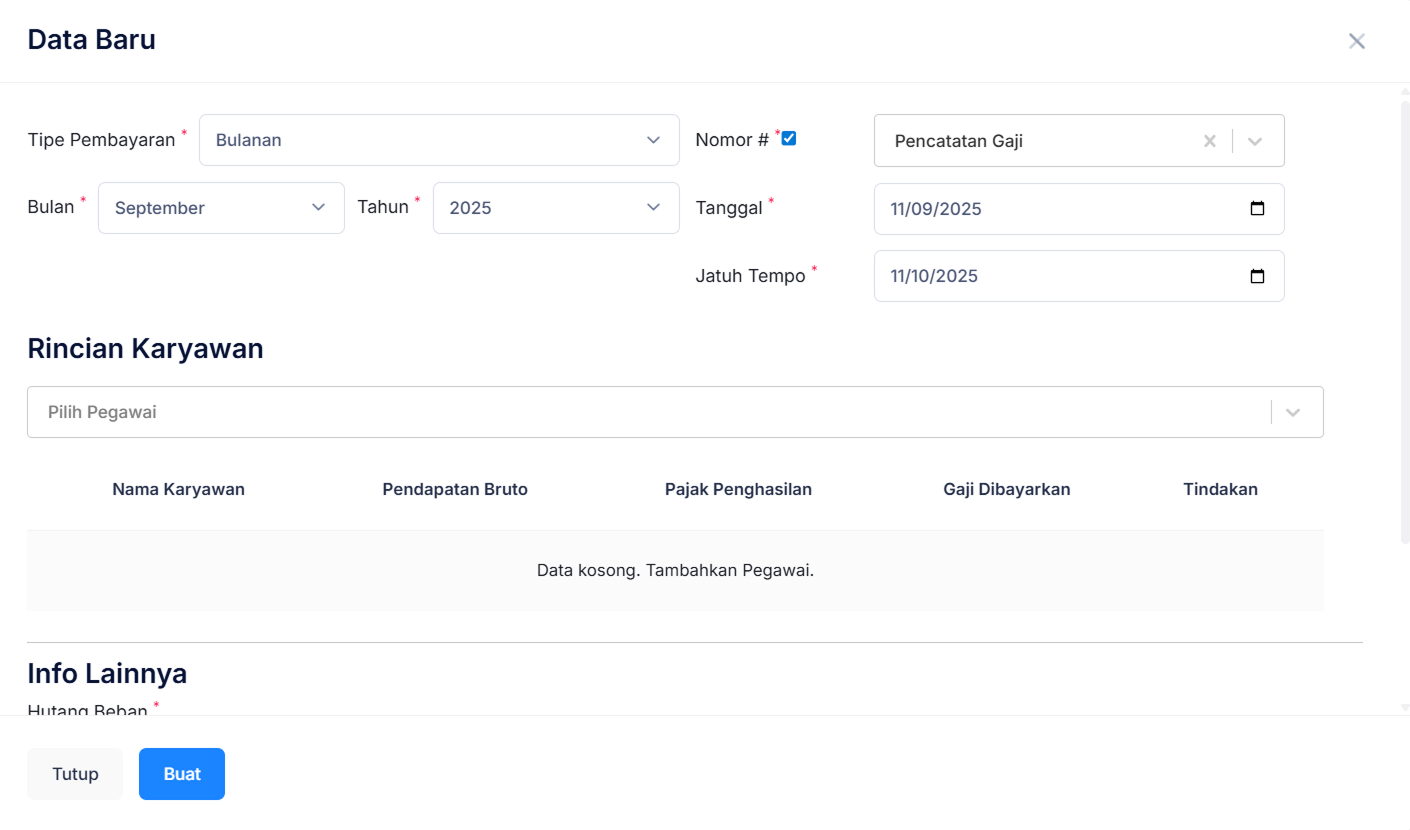Toggle the Nomor # checkbox

(789, 138)
